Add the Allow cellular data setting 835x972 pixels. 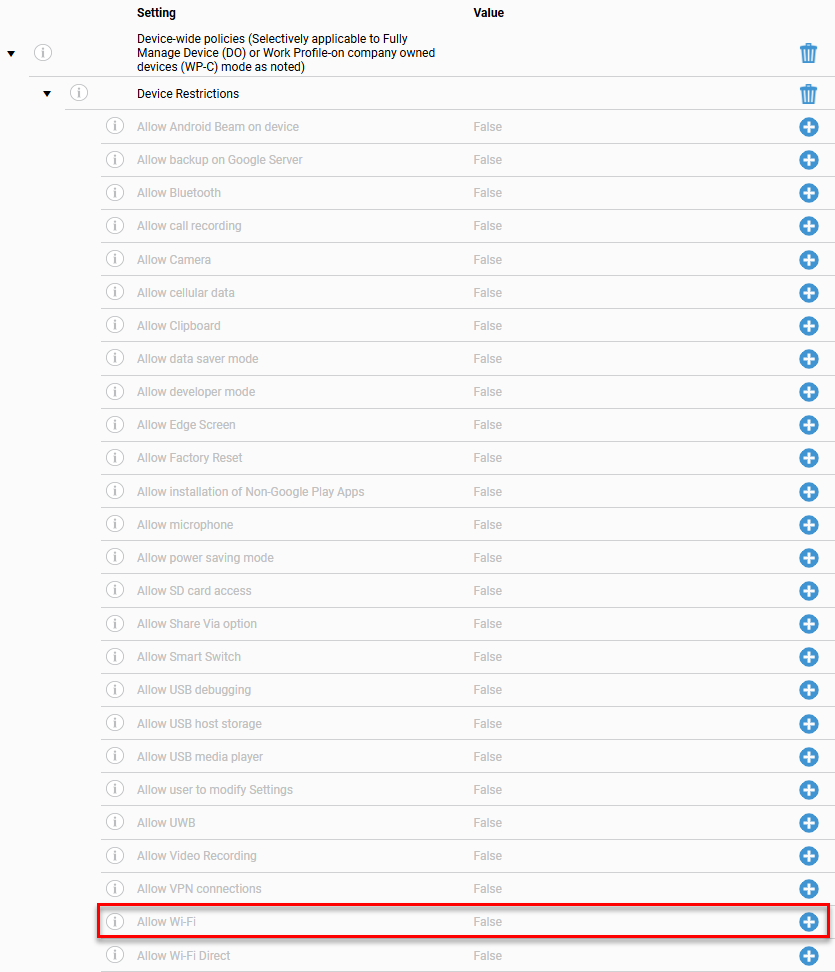808,293
